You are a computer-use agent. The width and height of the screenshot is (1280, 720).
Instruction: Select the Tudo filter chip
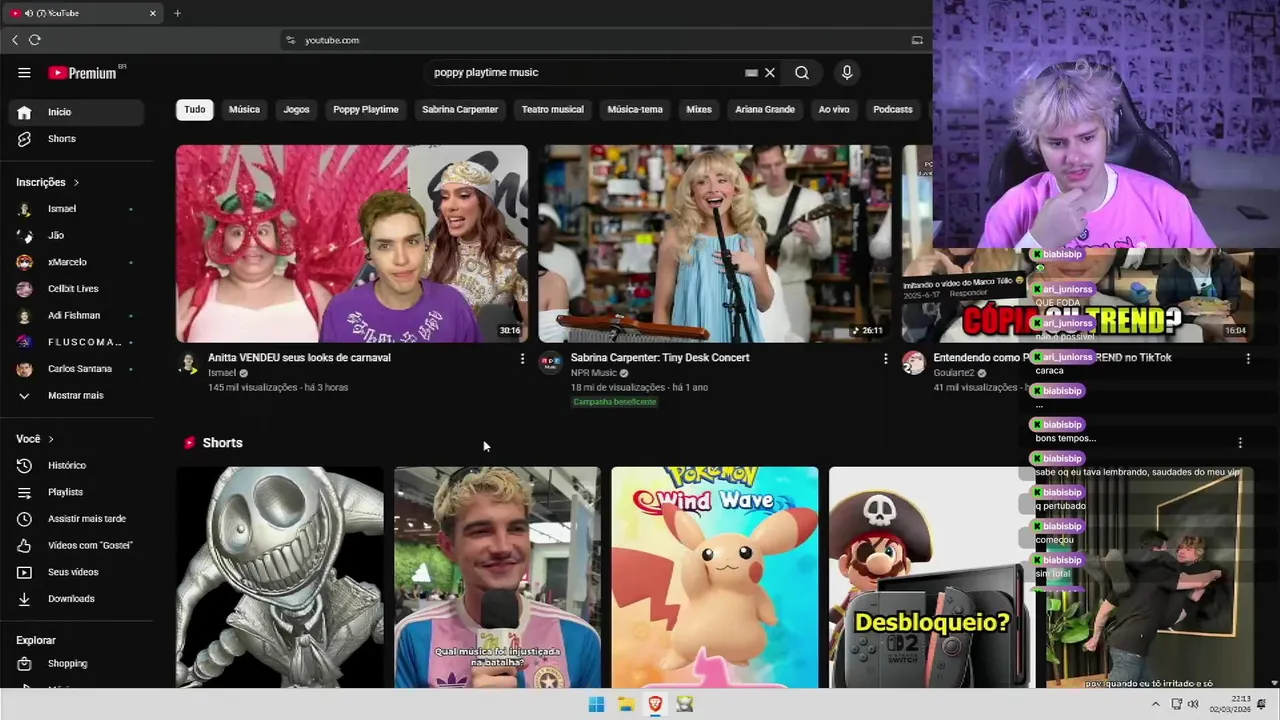pos(195,110)
